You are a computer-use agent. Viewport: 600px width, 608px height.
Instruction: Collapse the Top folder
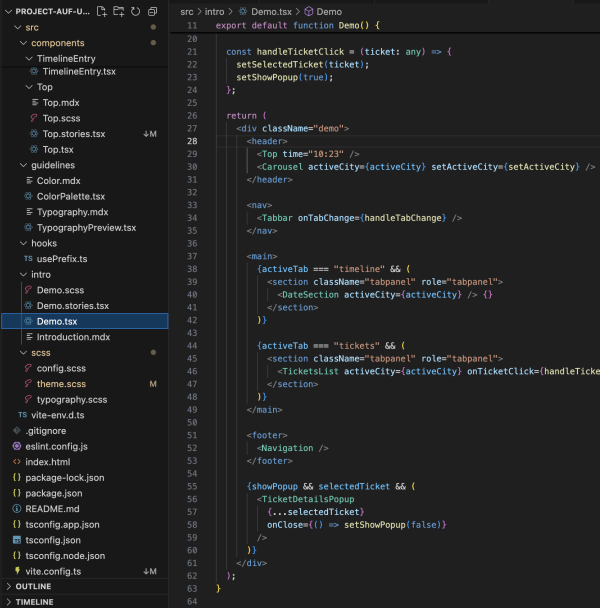click(29, 87)
